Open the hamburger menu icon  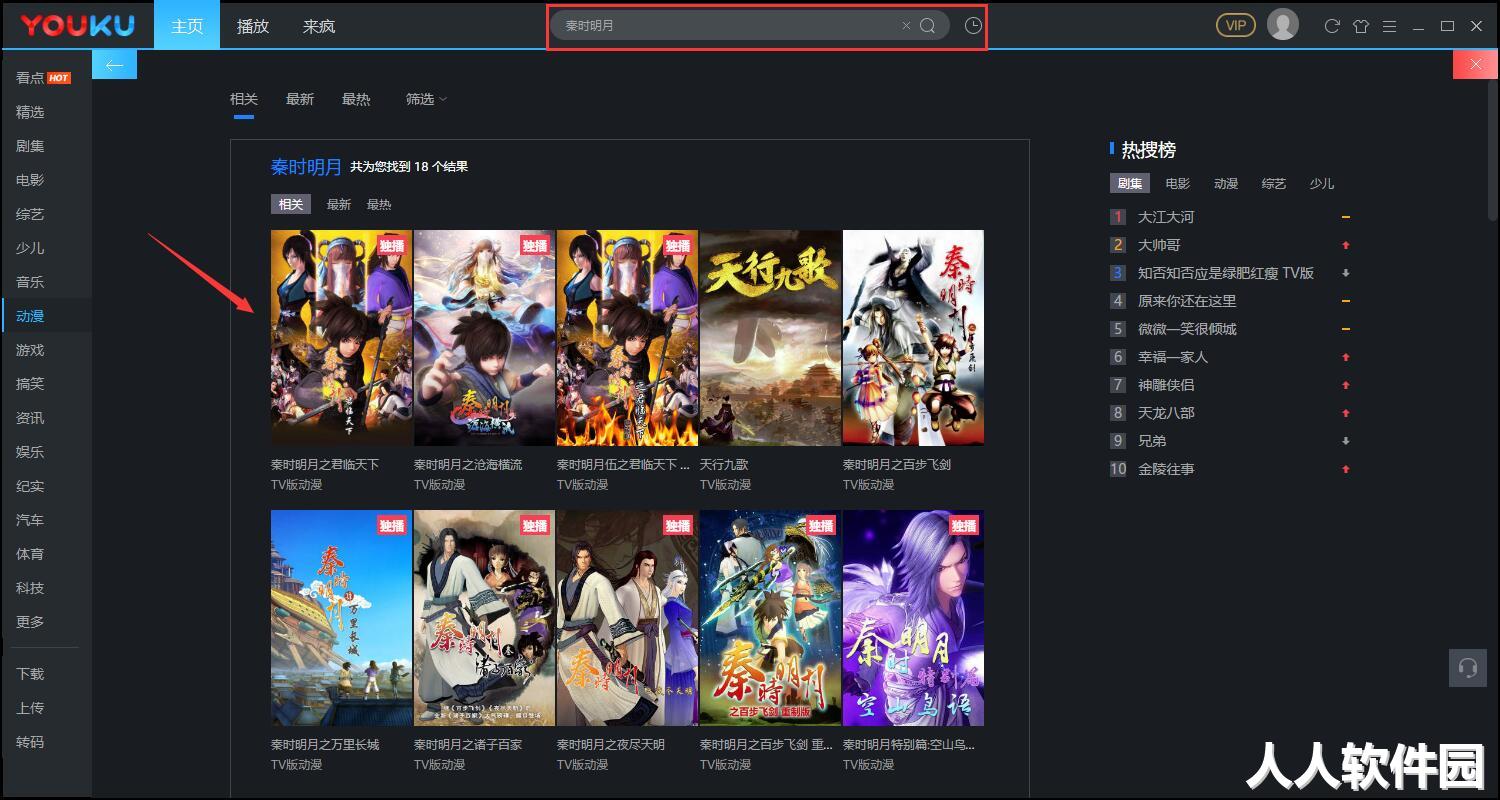(1389, 26)
